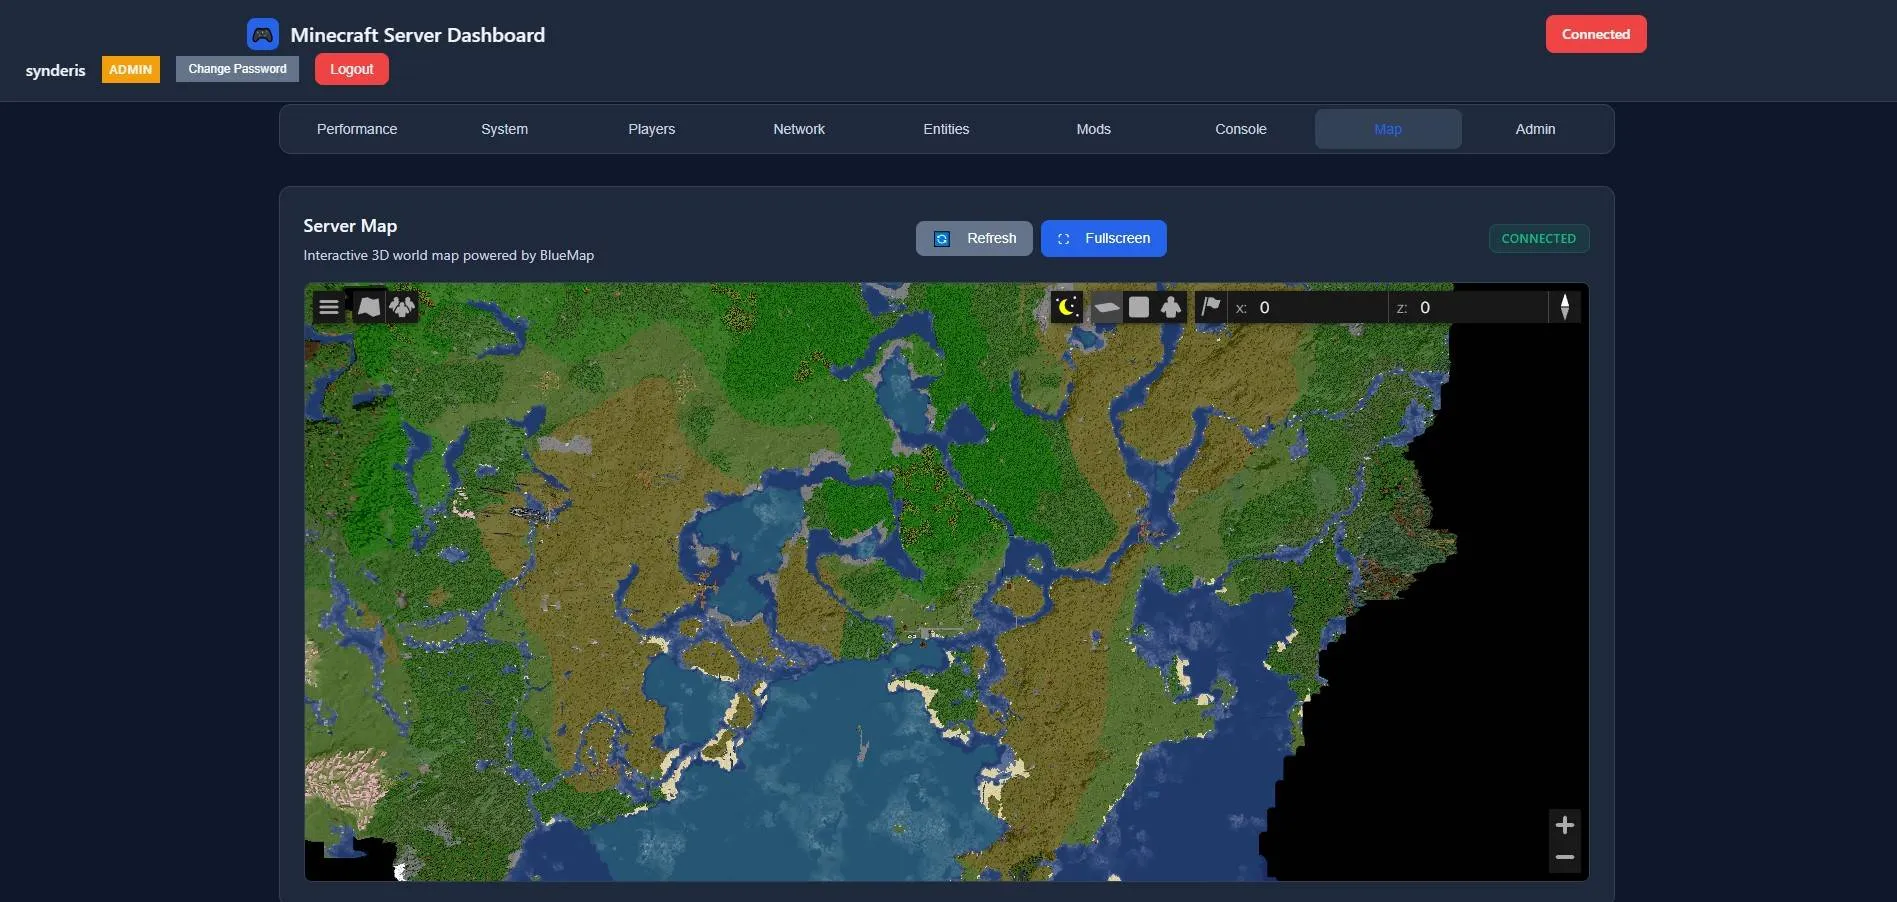This screenshot has height=902, width=1897.
Task: Zoom in on the map
Action: pos(1565,825)
